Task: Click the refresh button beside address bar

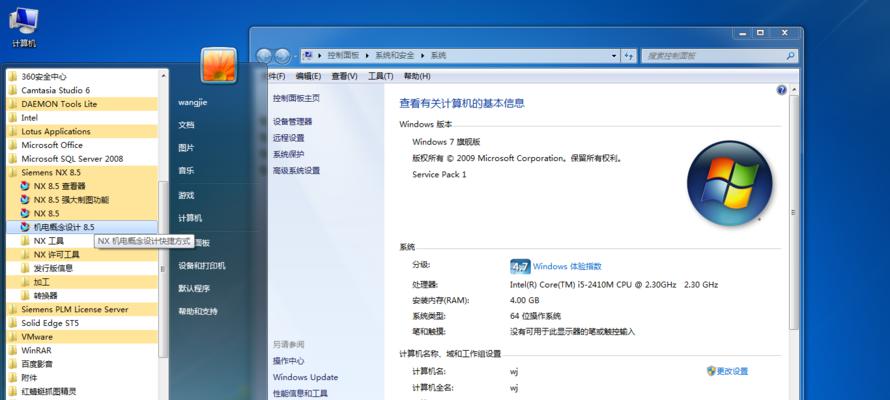Action: (x=628, y=56)
